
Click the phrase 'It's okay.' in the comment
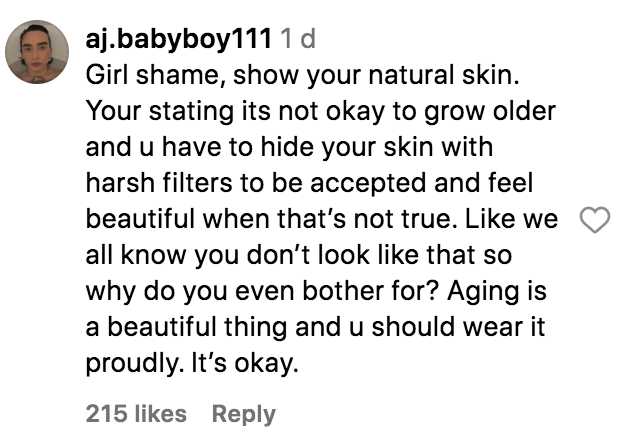(245, 363)
